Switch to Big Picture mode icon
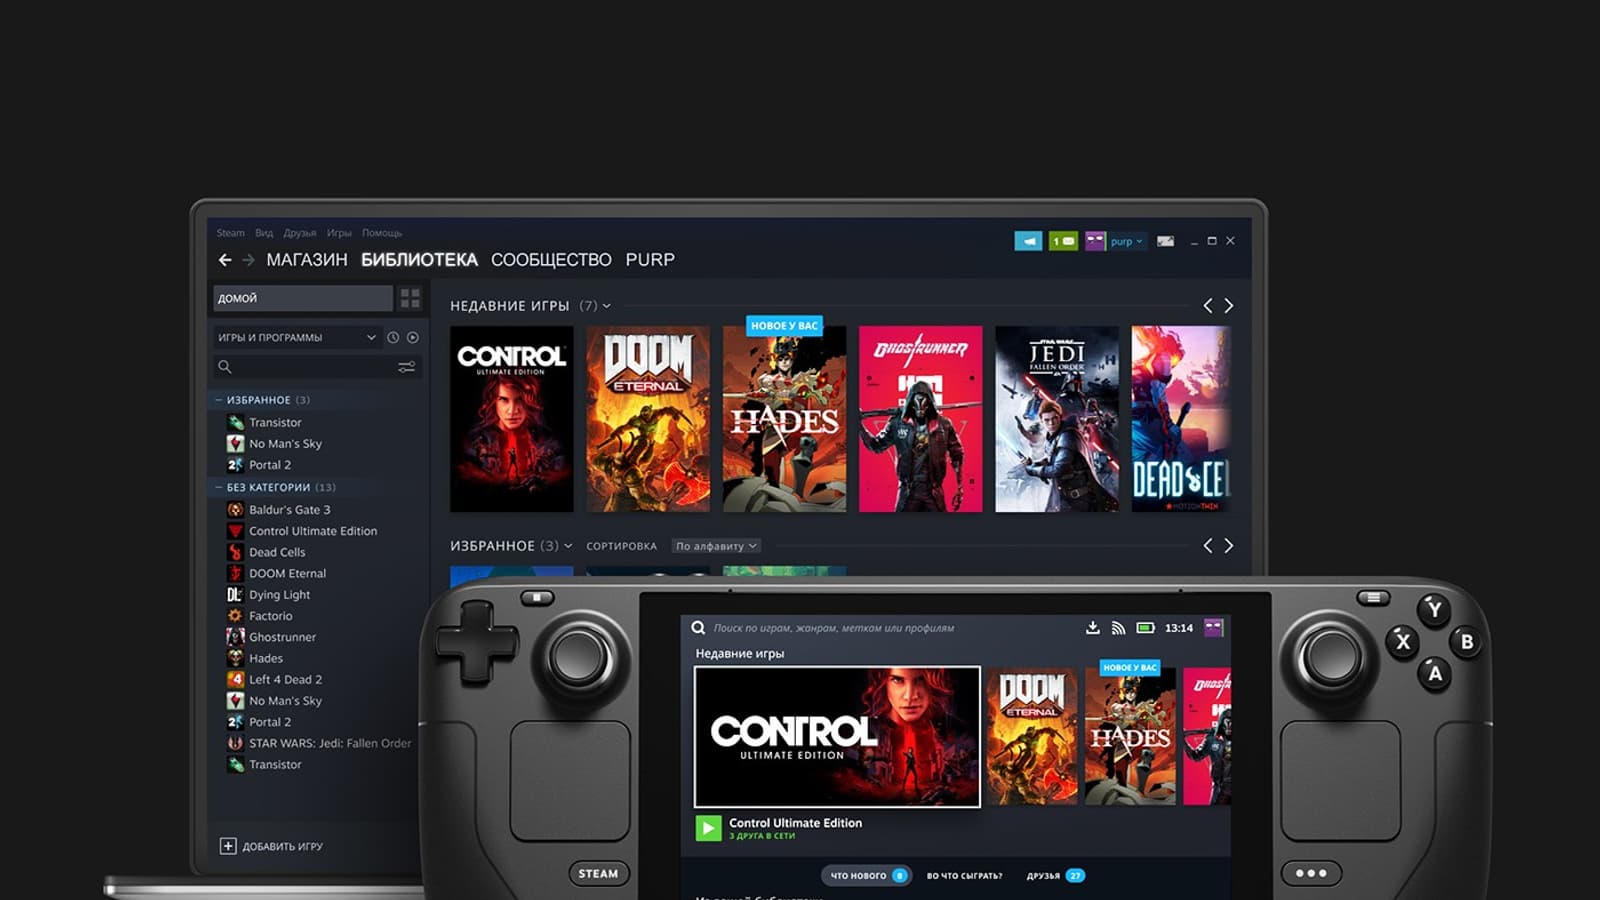This screenshot has height=900, width=1600. click(x=1165, y=241)
